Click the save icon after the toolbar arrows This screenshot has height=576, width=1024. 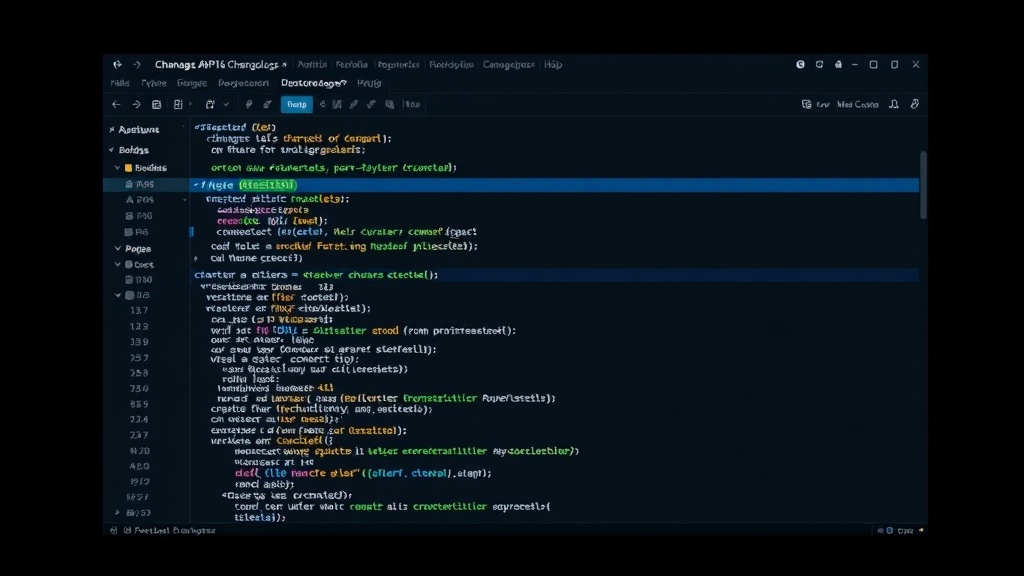point(156,104)
